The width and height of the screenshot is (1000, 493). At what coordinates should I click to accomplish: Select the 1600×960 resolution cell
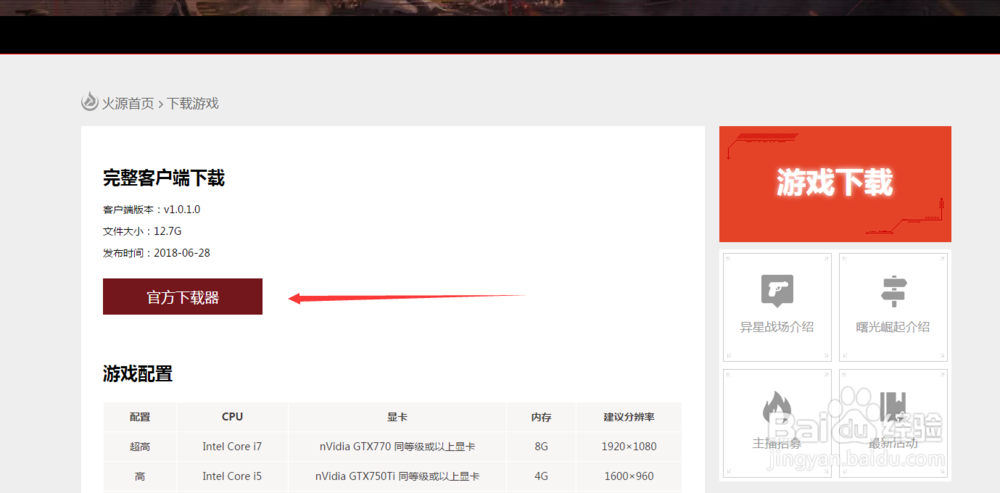[629, 476]
